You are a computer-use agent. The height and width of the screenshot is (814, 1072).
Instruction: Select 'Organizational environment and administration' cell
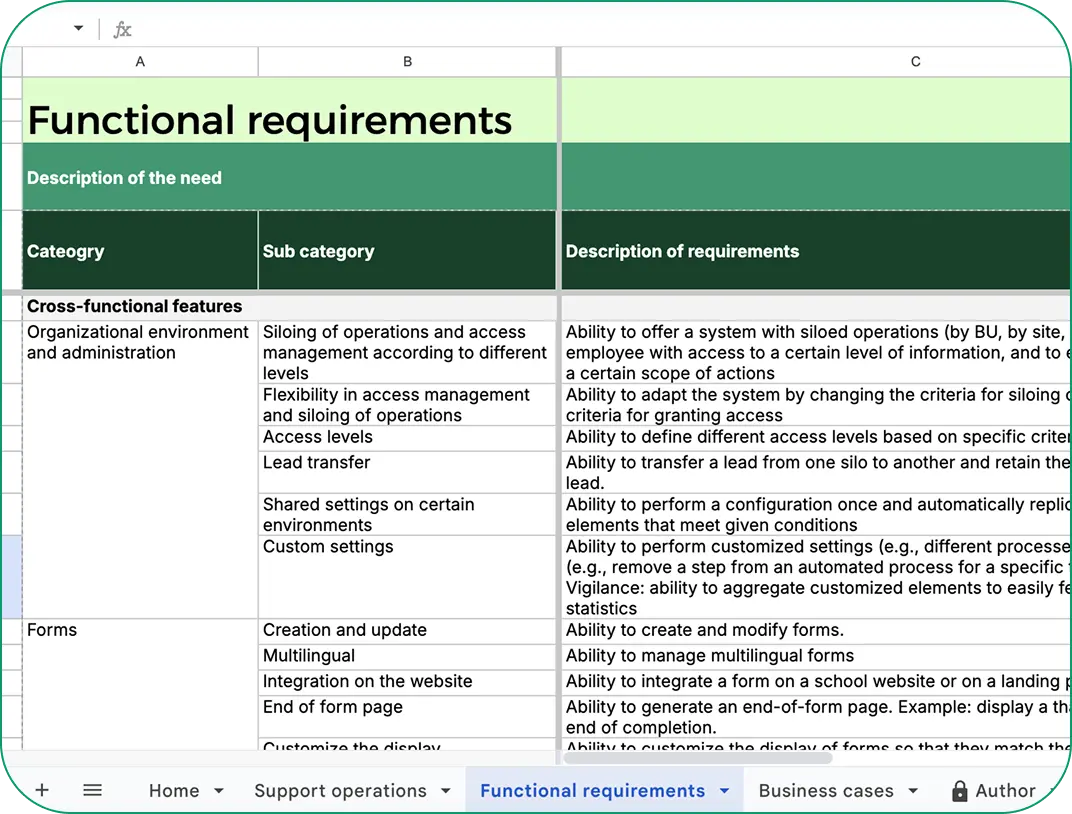pyautogui.click(x=140, y=470)
